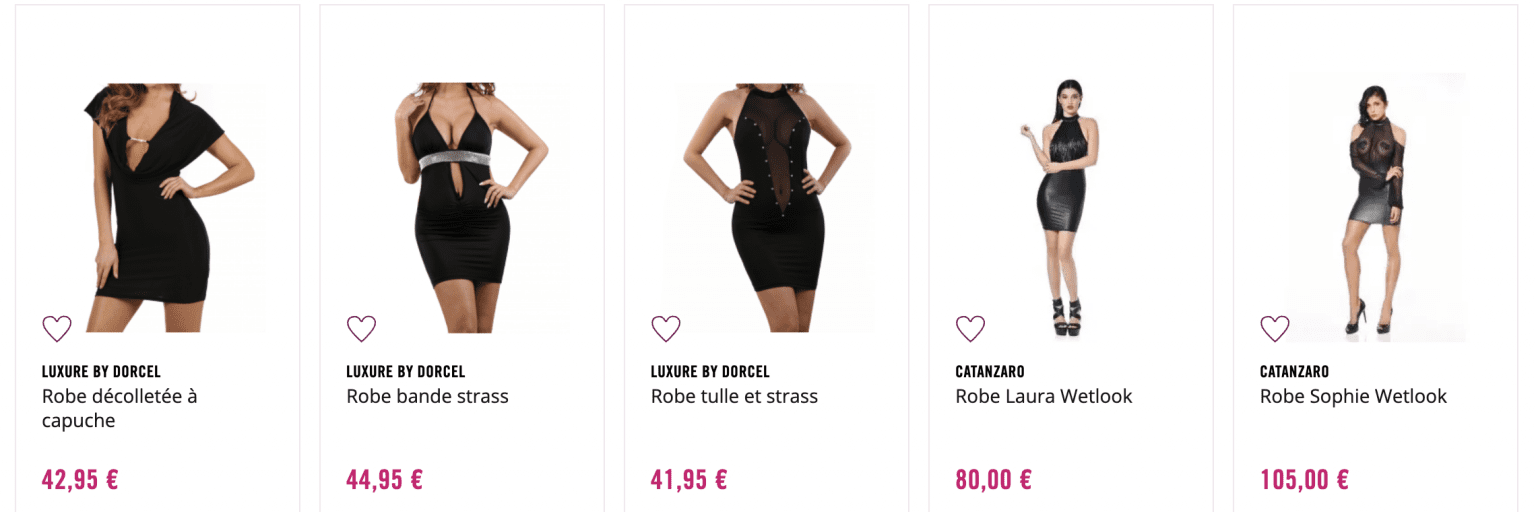
Task: Toggle wishlist heart for Robe Sophie Wetlook
Action: pos(1275,328)
